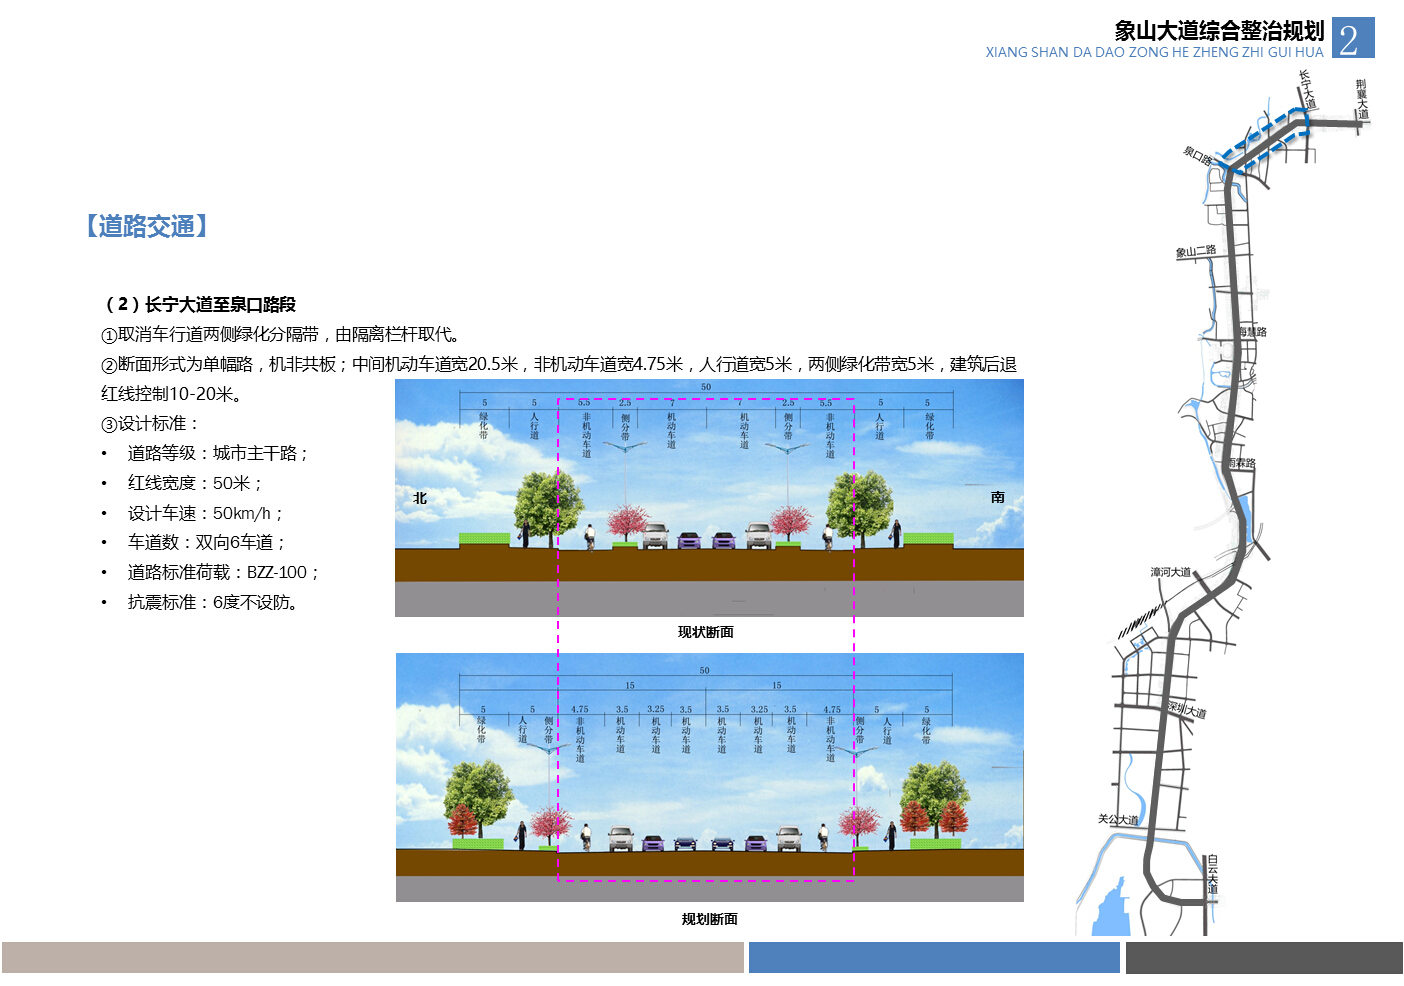Click the blue page number 2 box
Image resolution: width=1404 pixels, height=986 pixels.
[x=1353, y=38]
